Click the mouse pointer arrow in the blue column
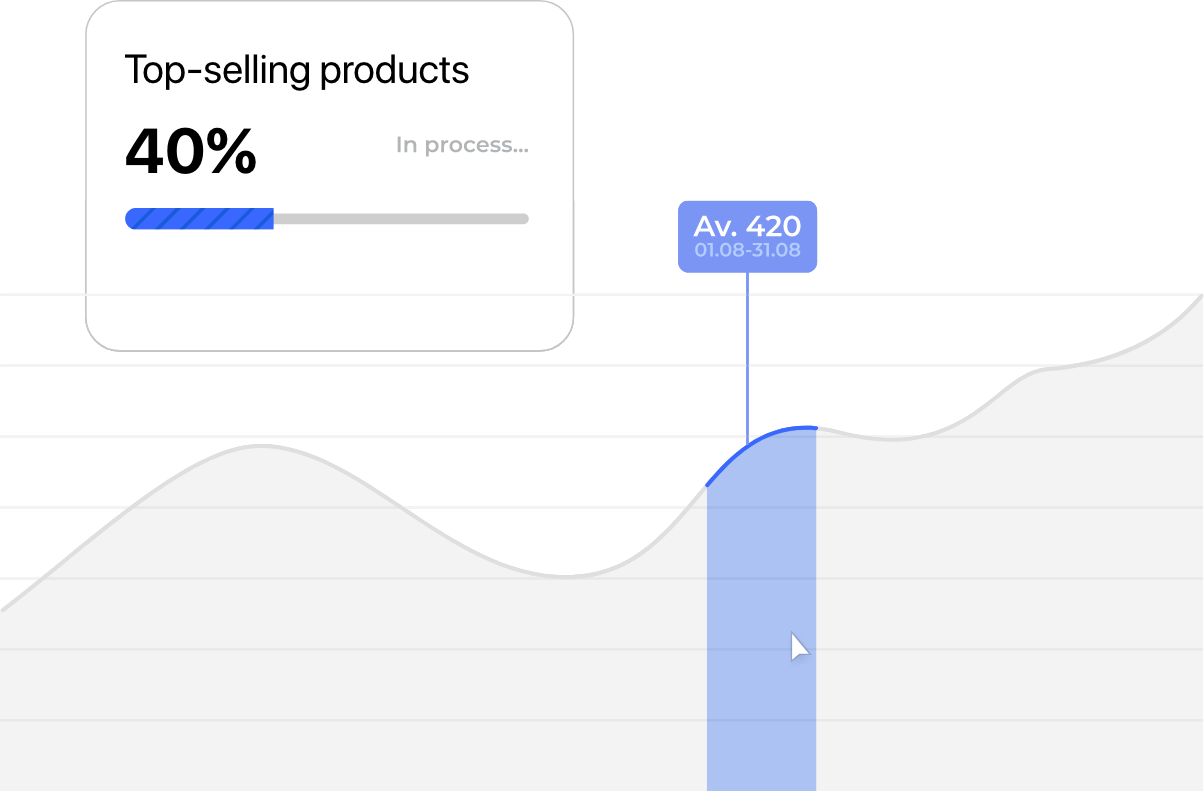Screen dimensions: 1204x792 pyautogui.click(x=799, y=646)
